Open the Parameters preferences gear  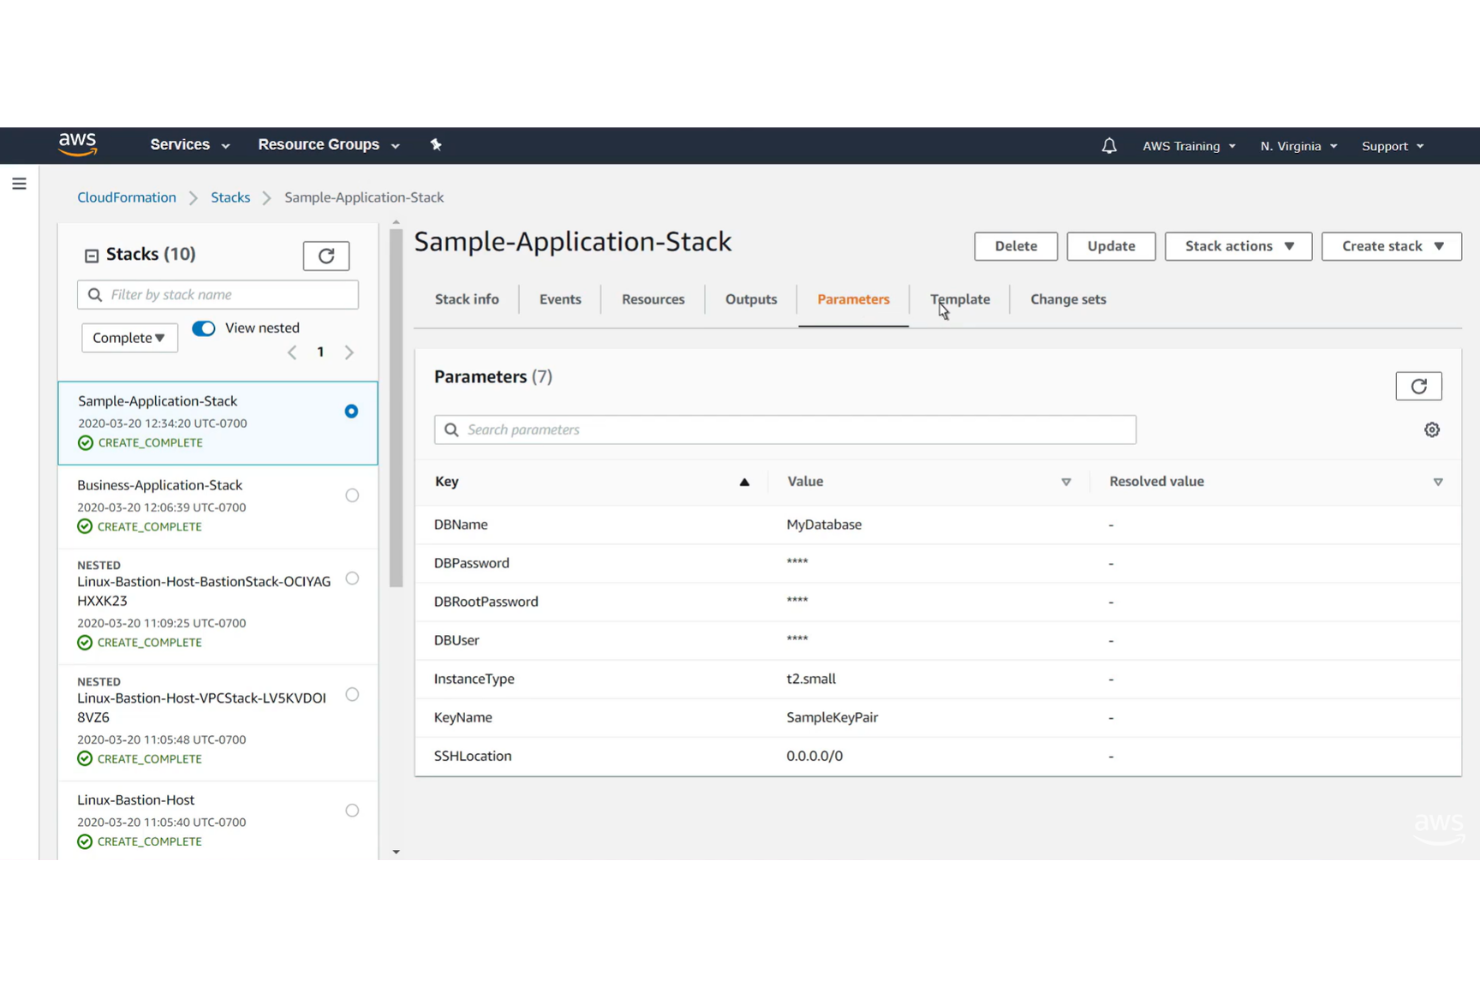pos(1431,429)
